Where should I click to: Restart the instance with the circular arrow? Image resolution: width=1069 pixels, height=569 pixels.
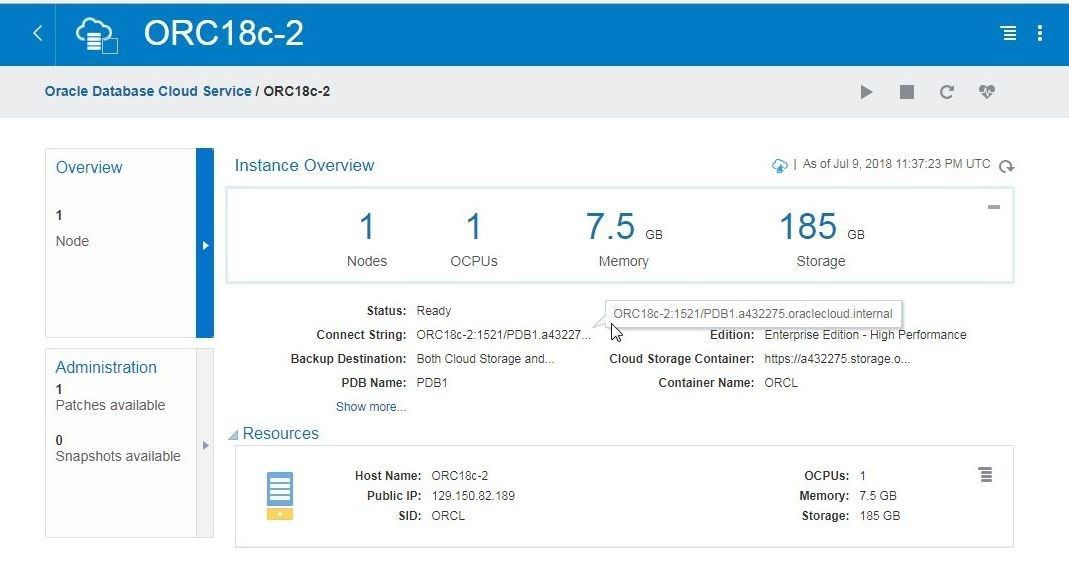coord(946,92)
